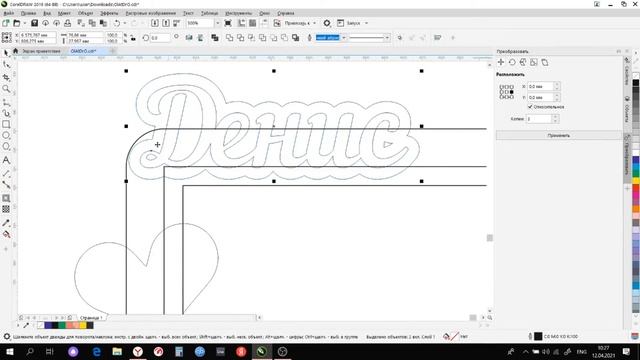Select the Freehand curve tool
The image size is (640, 360).
(x=6, y=102)
